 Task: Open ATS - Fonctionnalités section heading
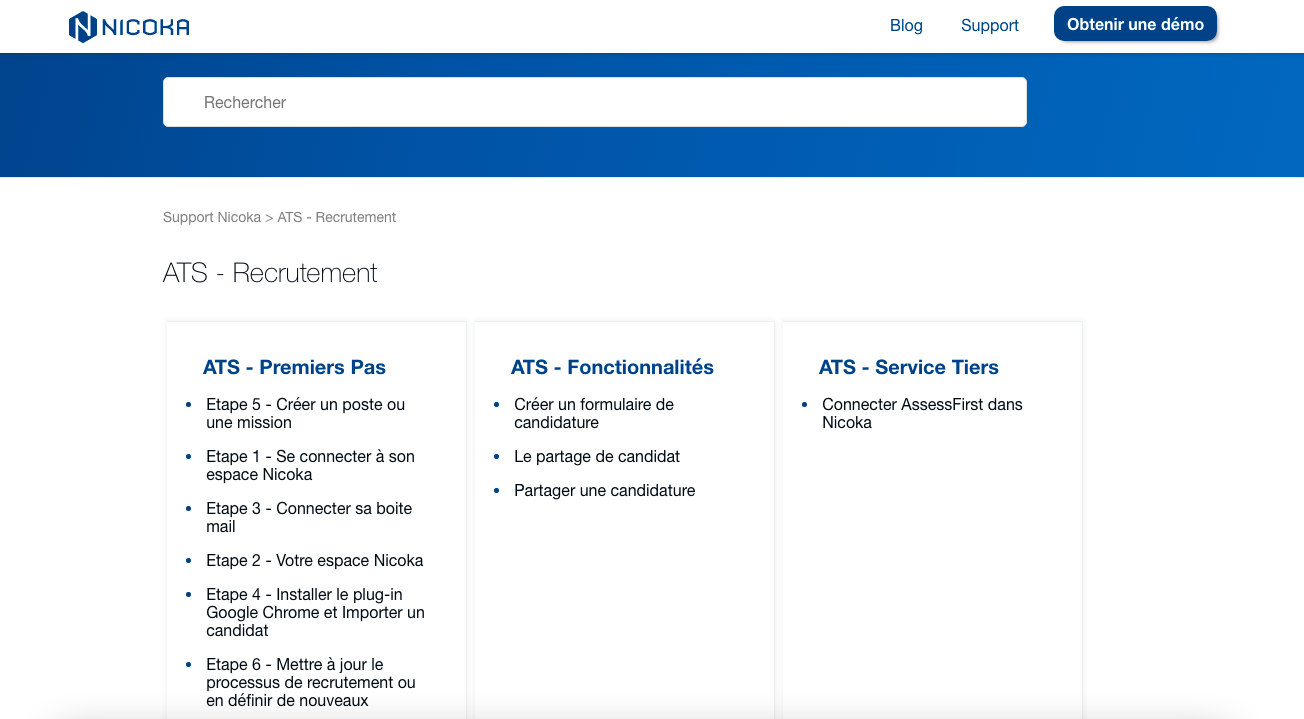tap(612, 367)
